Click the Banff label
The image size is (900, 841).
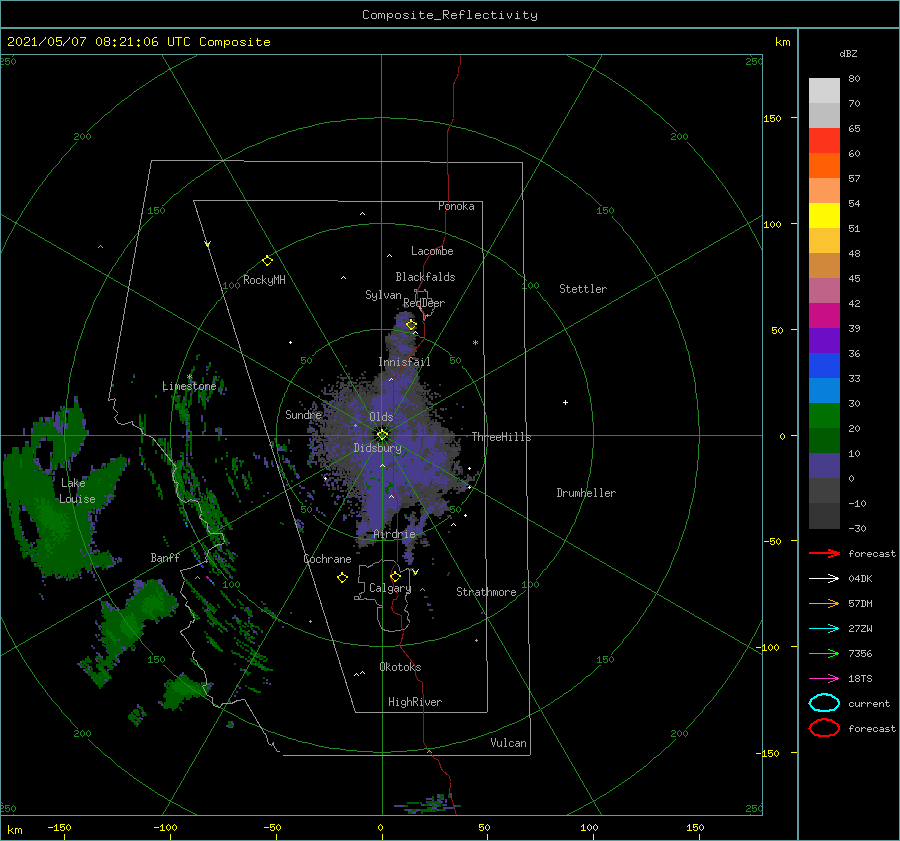tap(165, 557)
